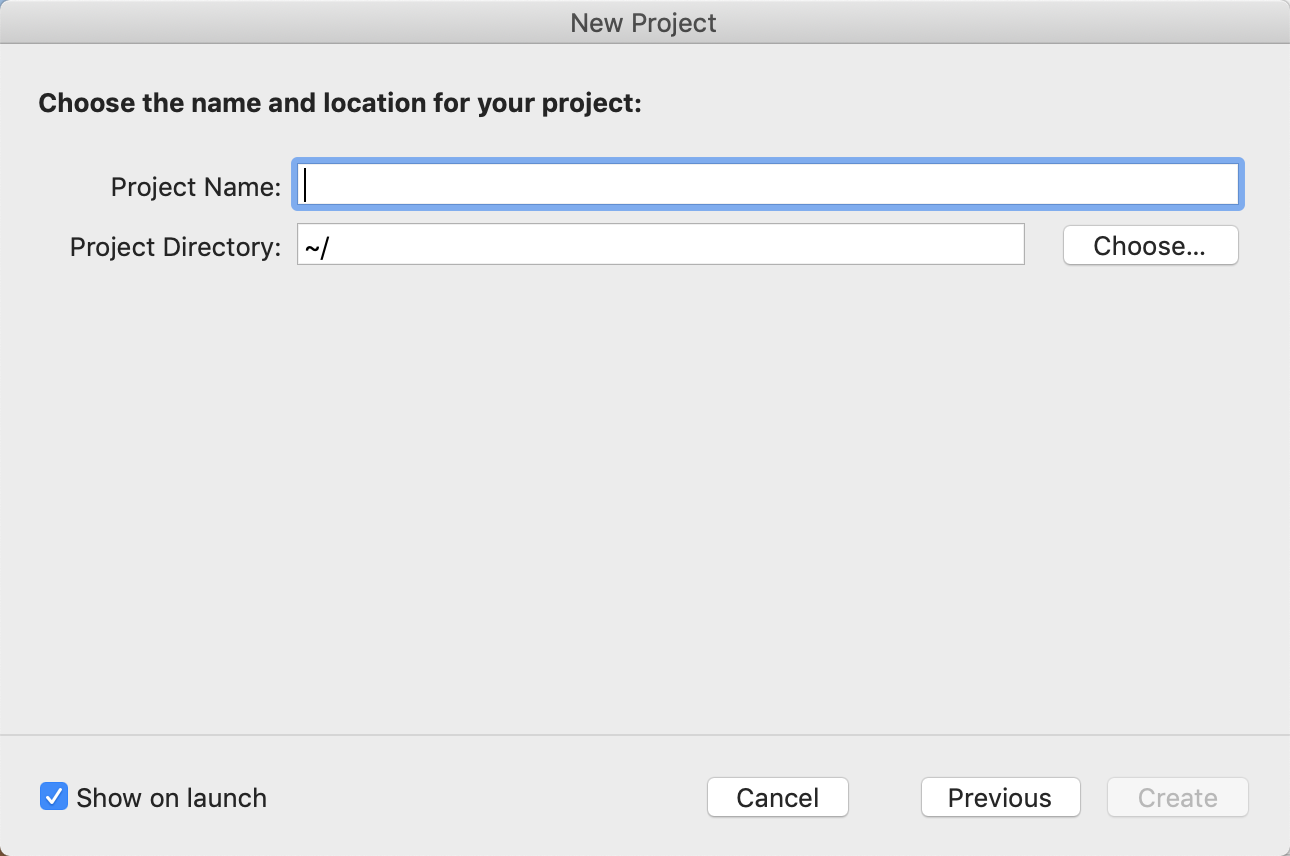Click the separator line above the buttons
The height and width of the screenshot is (856, 1290).
pyautogui.click(x=645, y=736)
